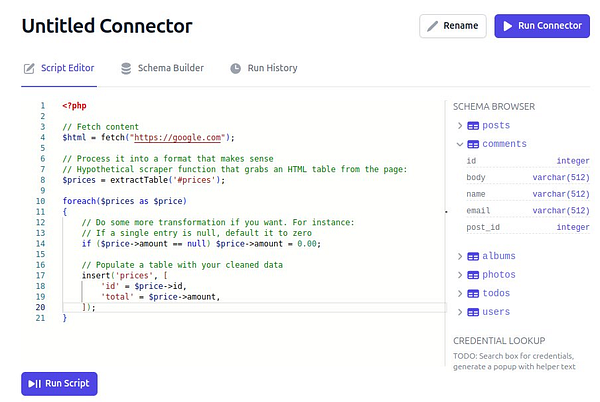Select the post_id column in comments
Screen dimensions: 600x402
[x=483, y=228]
